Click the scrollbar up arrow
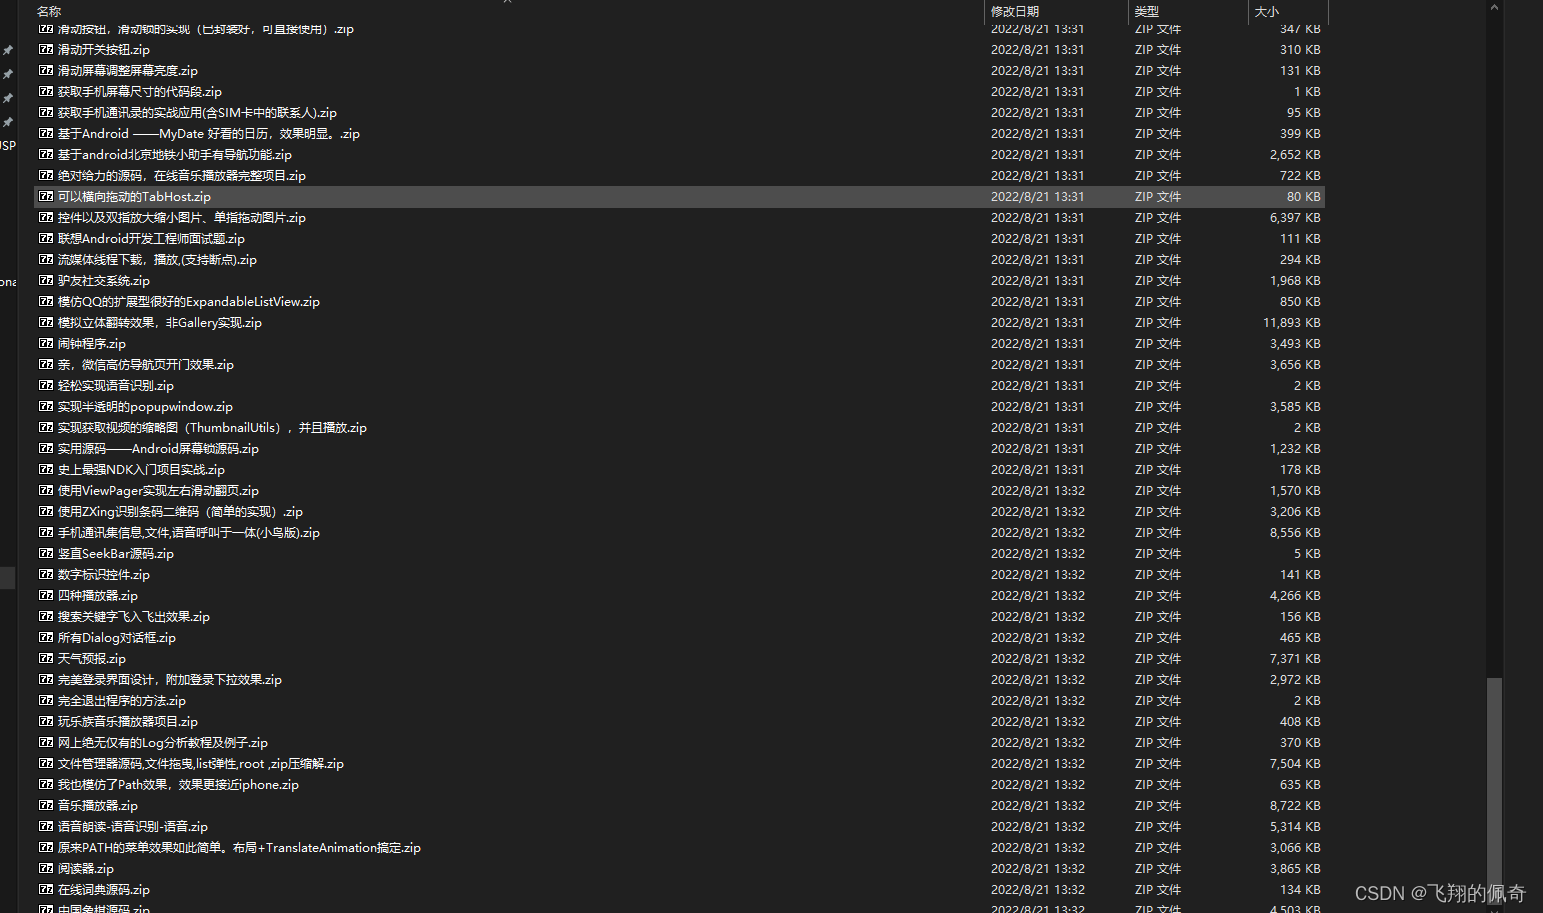This screenshot has height=913, width=1543. (x=1494, y=7)
